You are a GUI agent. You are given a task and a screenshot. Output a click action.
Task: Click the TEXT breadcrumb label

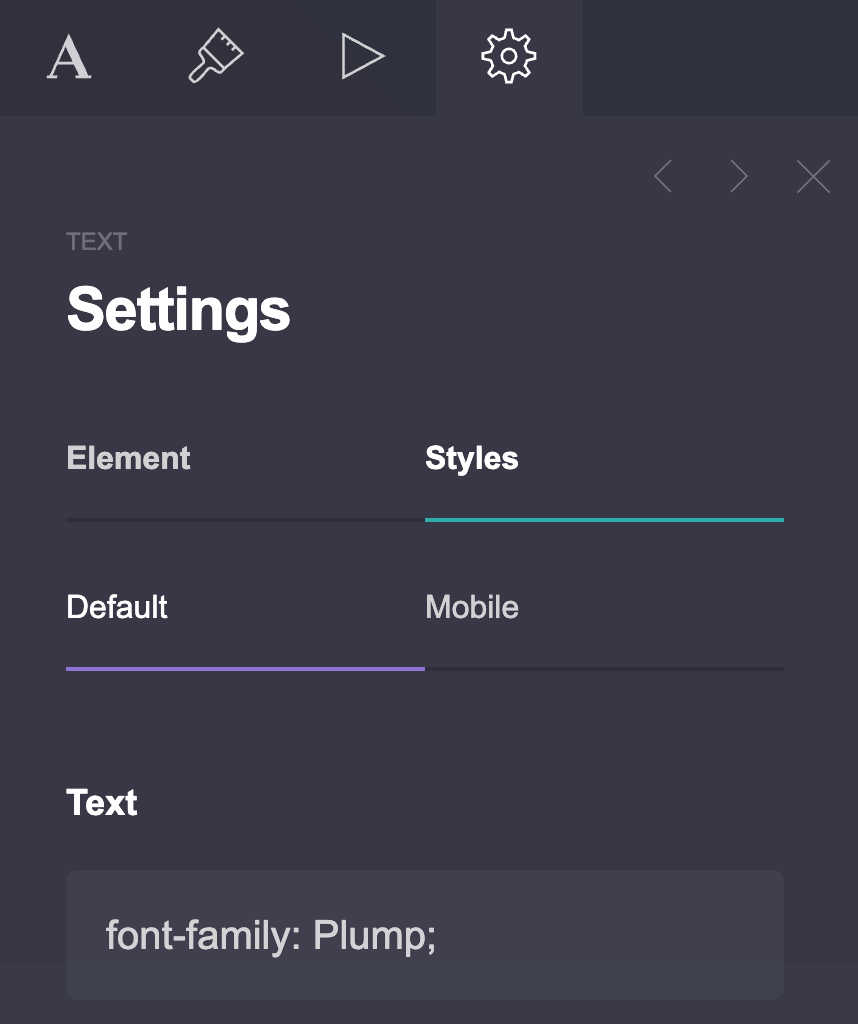97,241
